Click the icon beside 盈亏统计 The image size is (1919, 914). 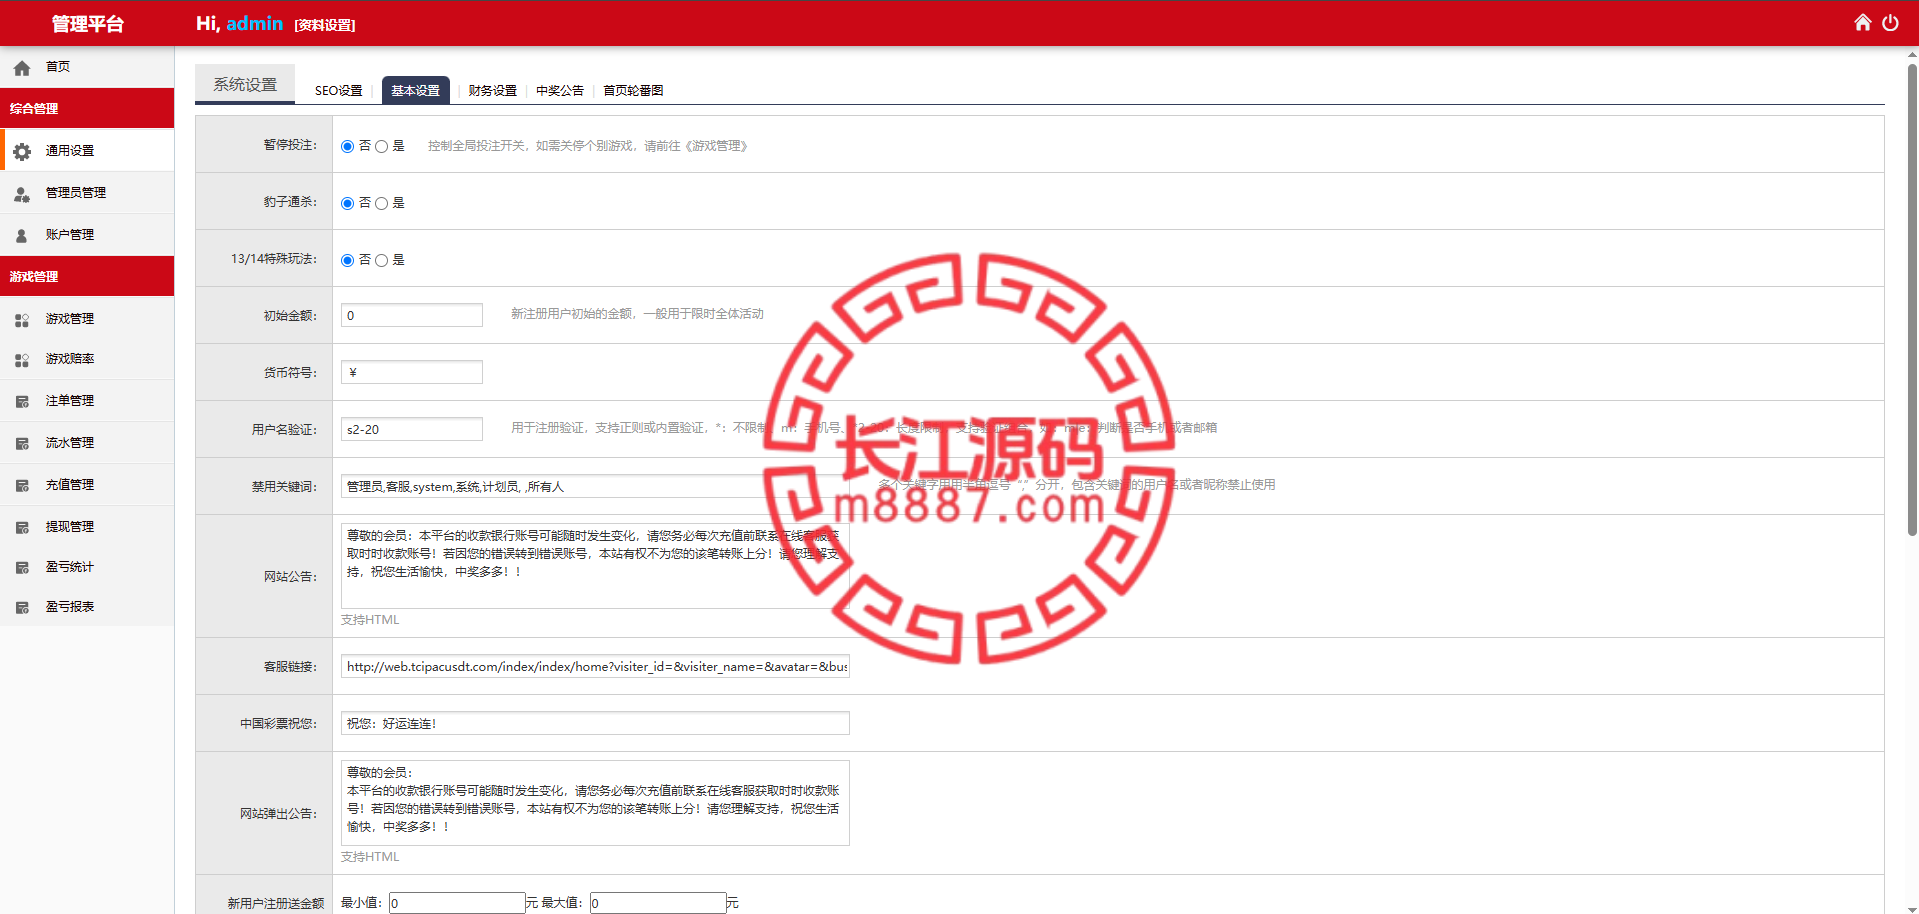click(x=22, y=568)
